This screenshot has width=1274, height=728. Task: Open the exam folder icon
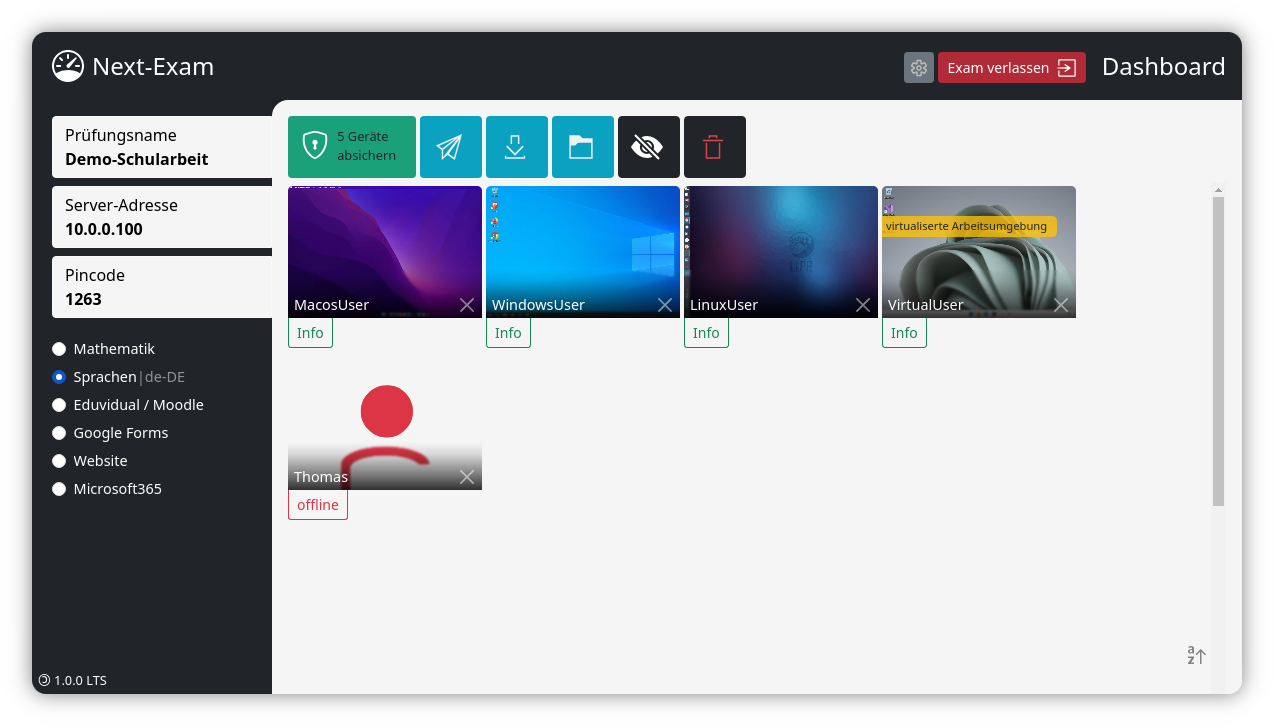[x=582, y=147]
